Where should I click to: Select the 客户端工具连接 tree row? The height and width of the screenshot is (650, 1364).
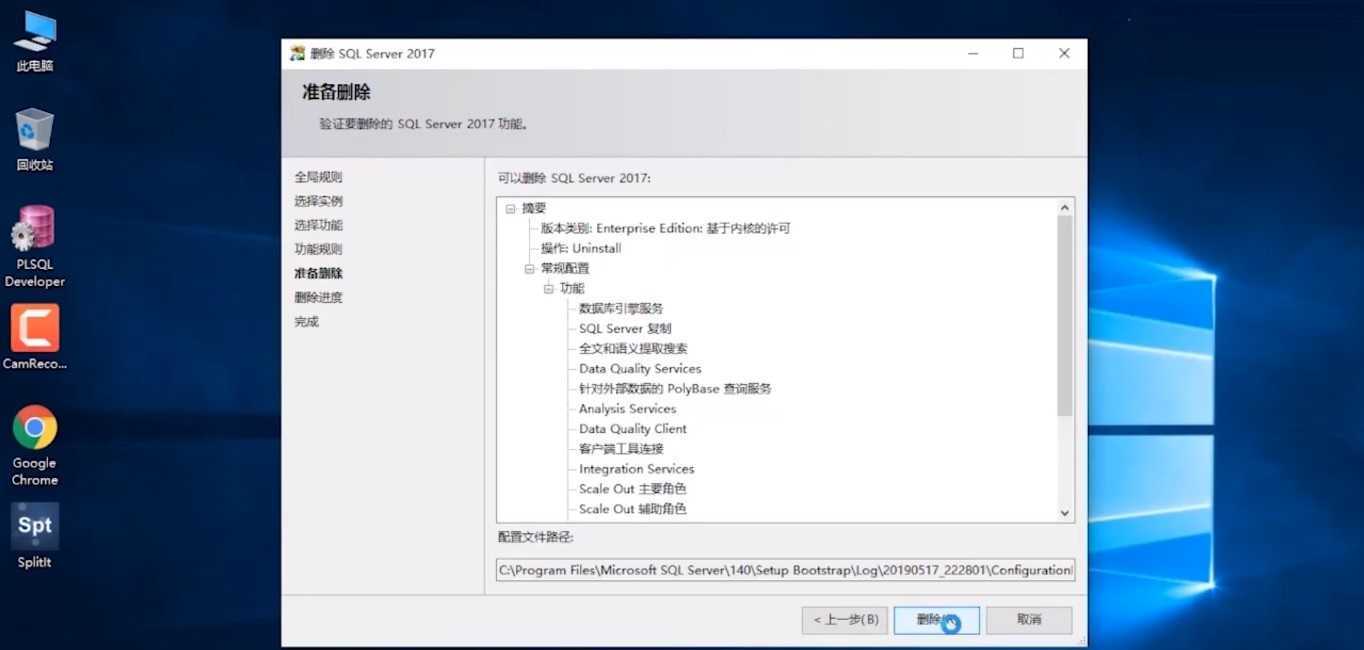(x=621, y=448)
